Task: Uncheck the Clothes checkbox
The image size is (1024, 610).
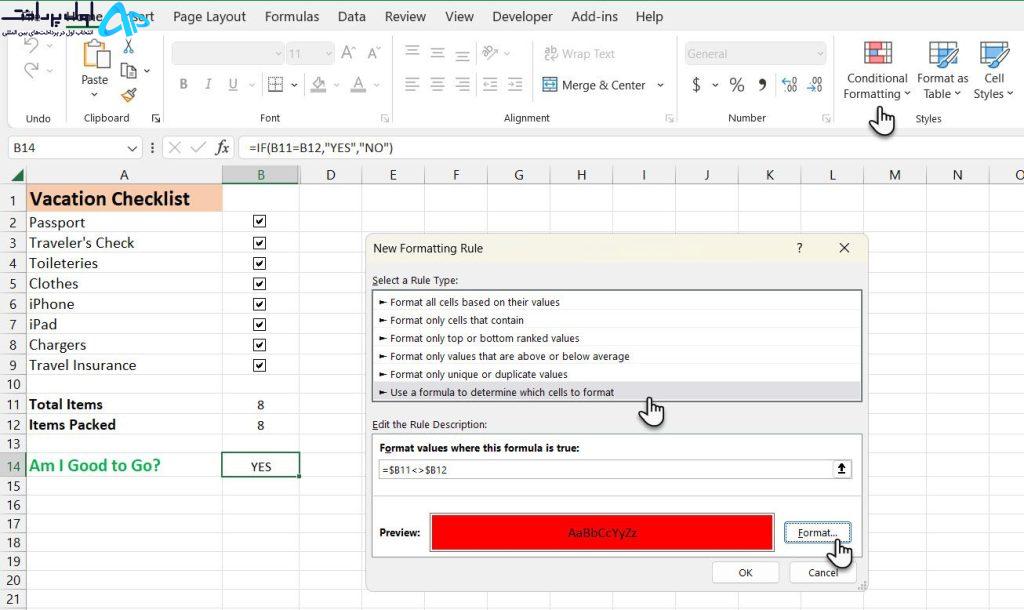Action: (259, 283)
